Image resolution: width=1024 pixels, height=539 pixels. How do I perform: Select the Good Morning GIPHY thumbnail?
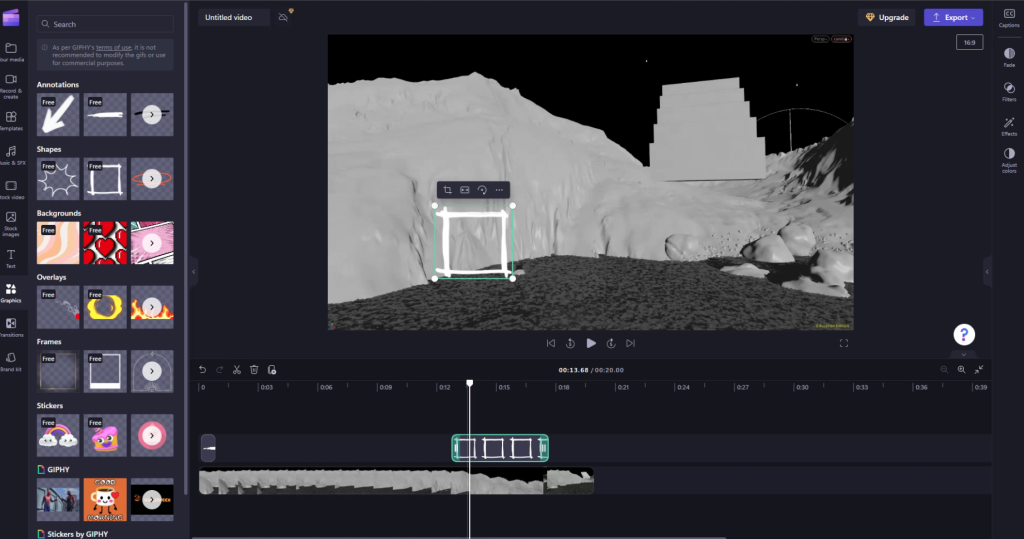105,499
